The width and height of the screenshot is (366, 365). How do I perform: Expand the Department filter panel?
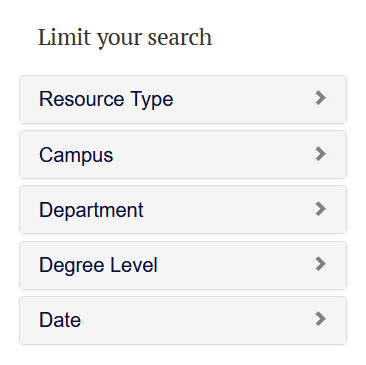pyautogui.click(x=183, y=210)
